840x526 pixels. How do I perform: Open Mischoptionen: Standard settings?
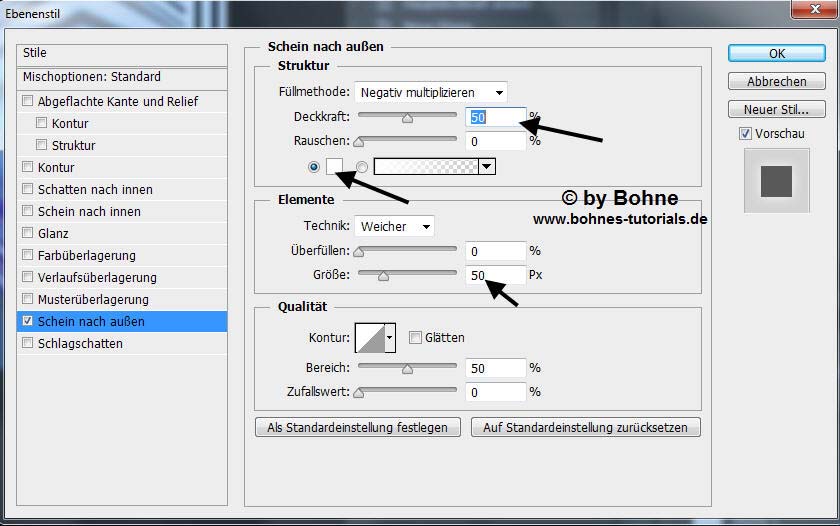[x=92, y=77]
